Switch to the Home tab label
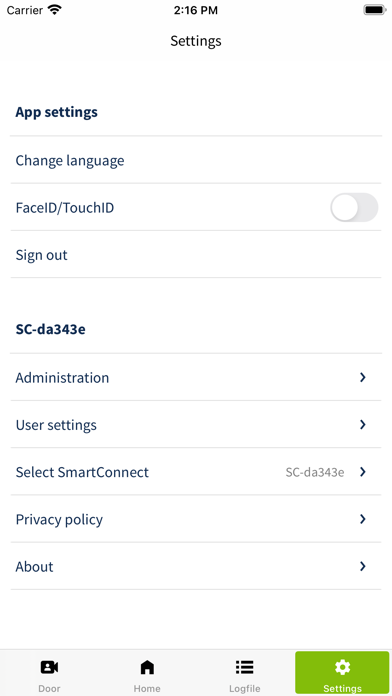Screen dimensions: 392x696 pos(147,689)
